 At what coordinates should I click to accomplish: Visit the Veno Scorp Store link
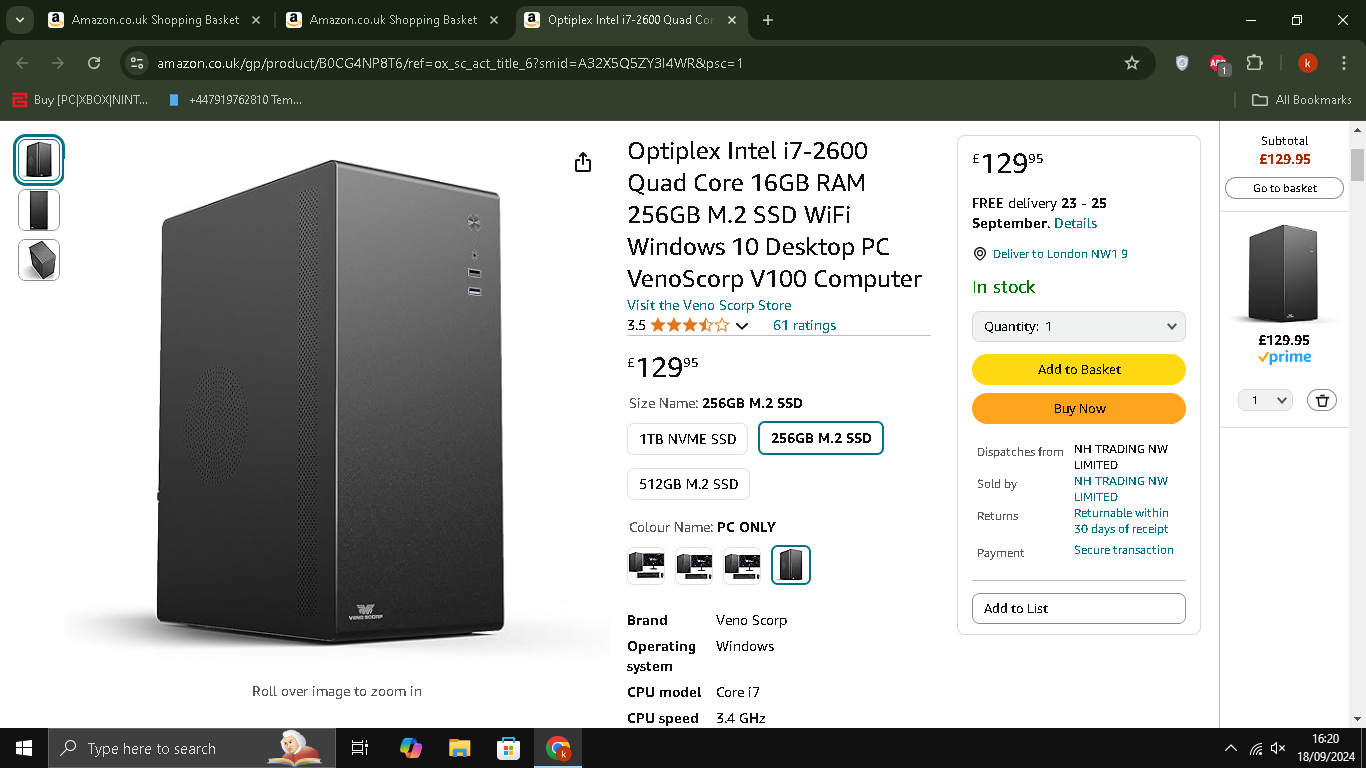tap(709, 305)
